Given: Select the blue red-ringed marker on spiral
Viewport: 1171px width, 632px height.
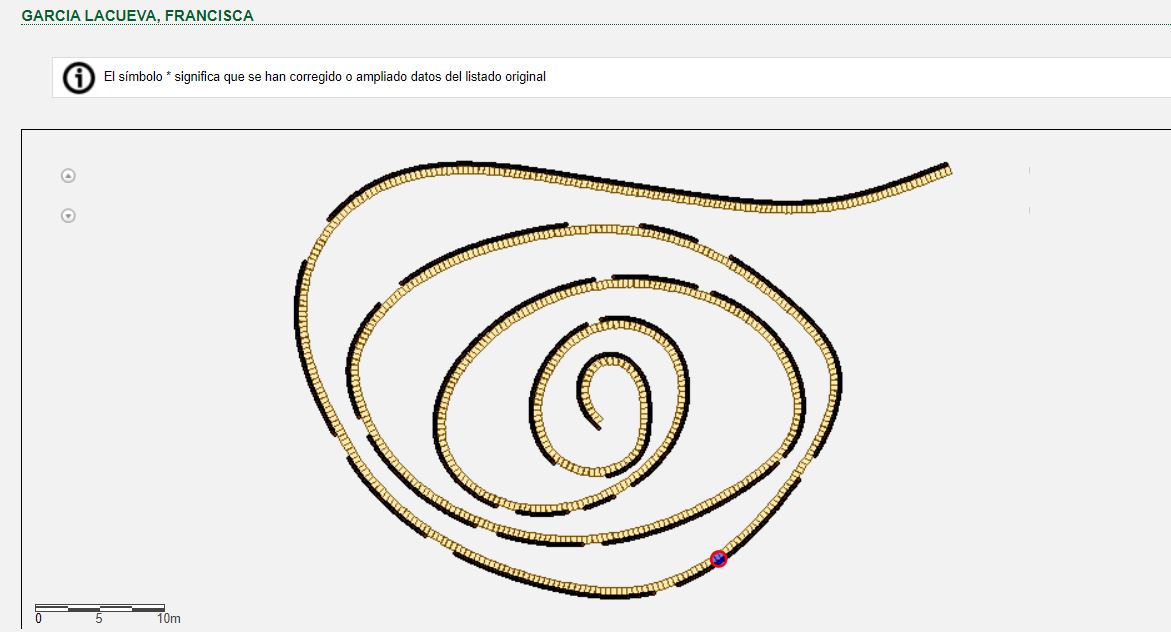Looking at the screenshot, I should tap(718, 559).
